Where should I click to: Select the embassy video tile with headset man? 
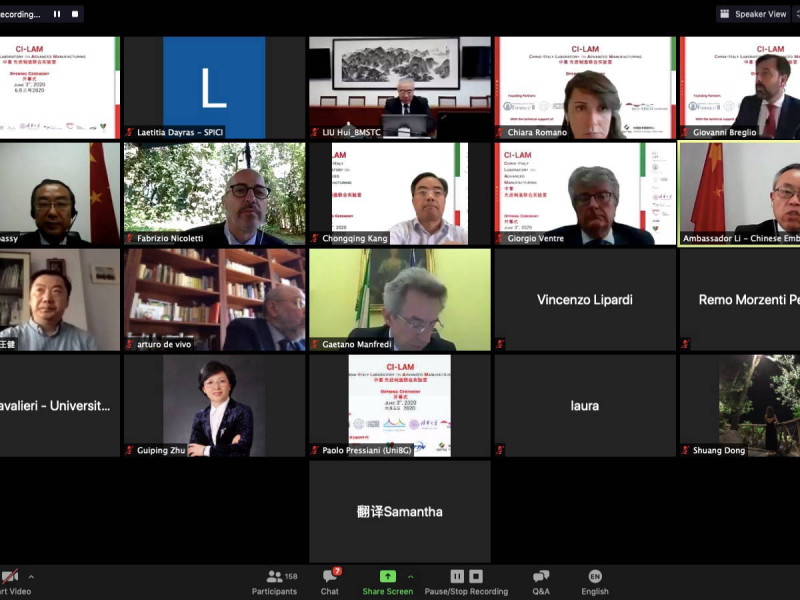click(60, 193)
